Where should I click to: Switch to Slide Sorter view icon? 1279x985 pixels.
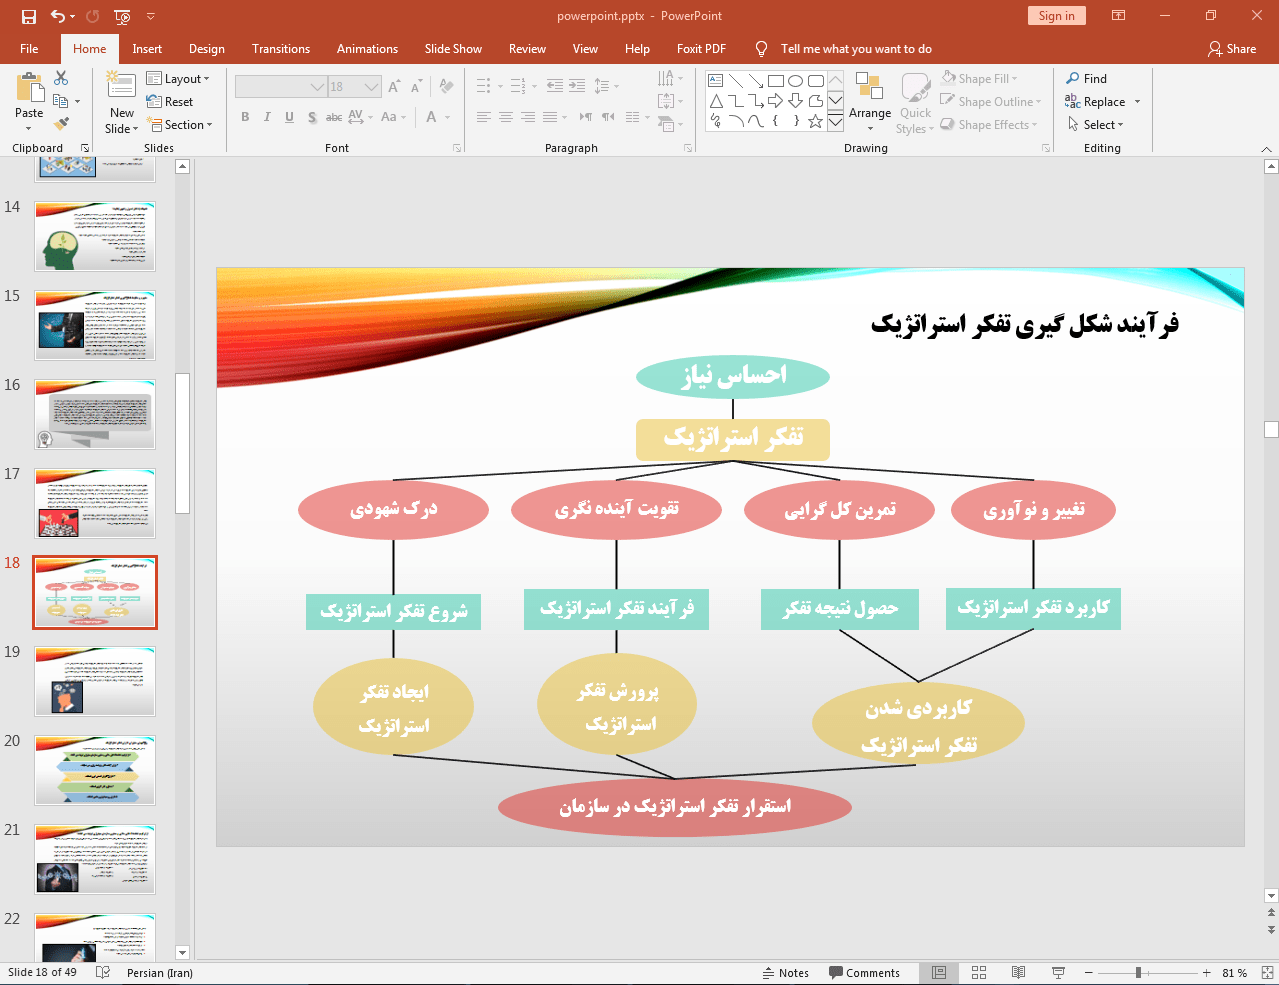coord(979,972)
